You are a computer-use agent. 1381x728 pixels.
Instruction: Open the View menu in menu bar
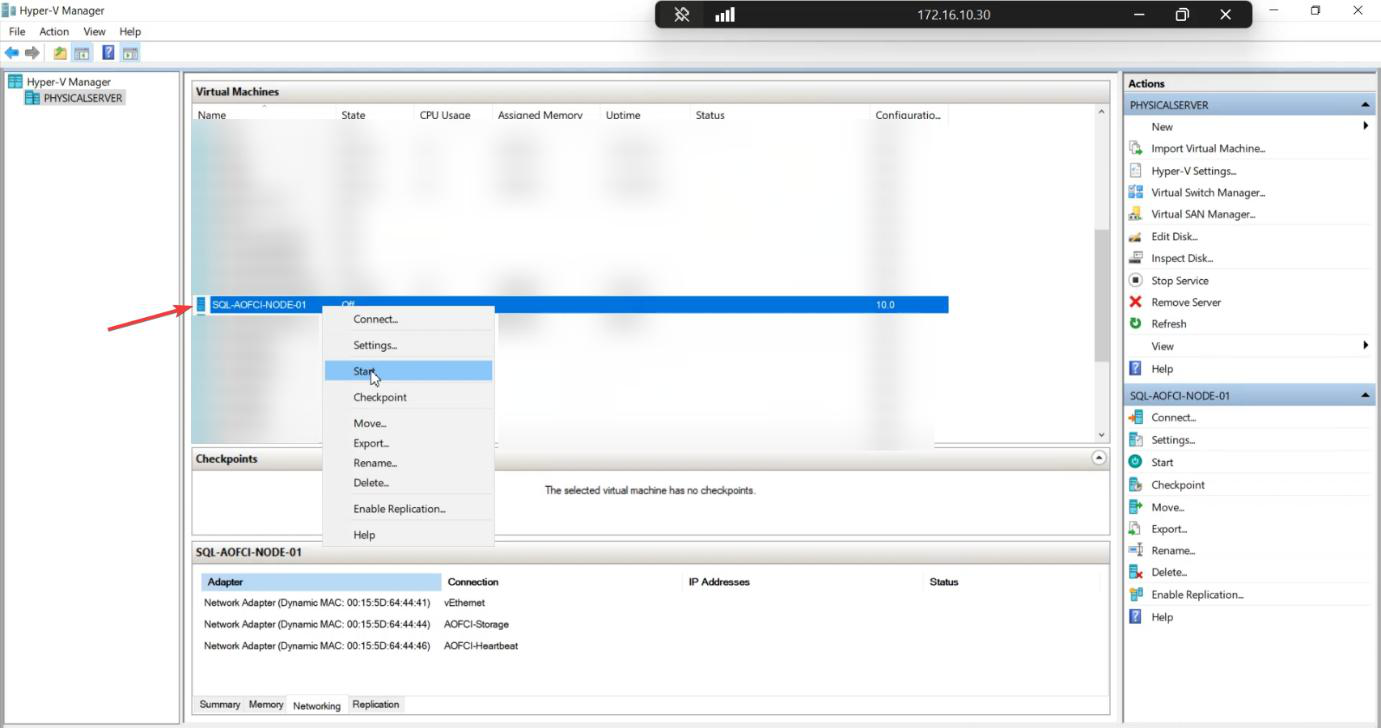click(94, 32)
